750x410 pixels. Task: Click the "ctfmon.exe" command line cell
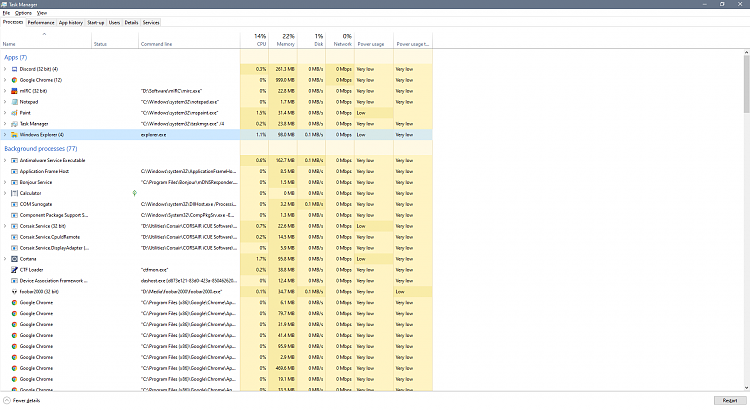(189, 270)
